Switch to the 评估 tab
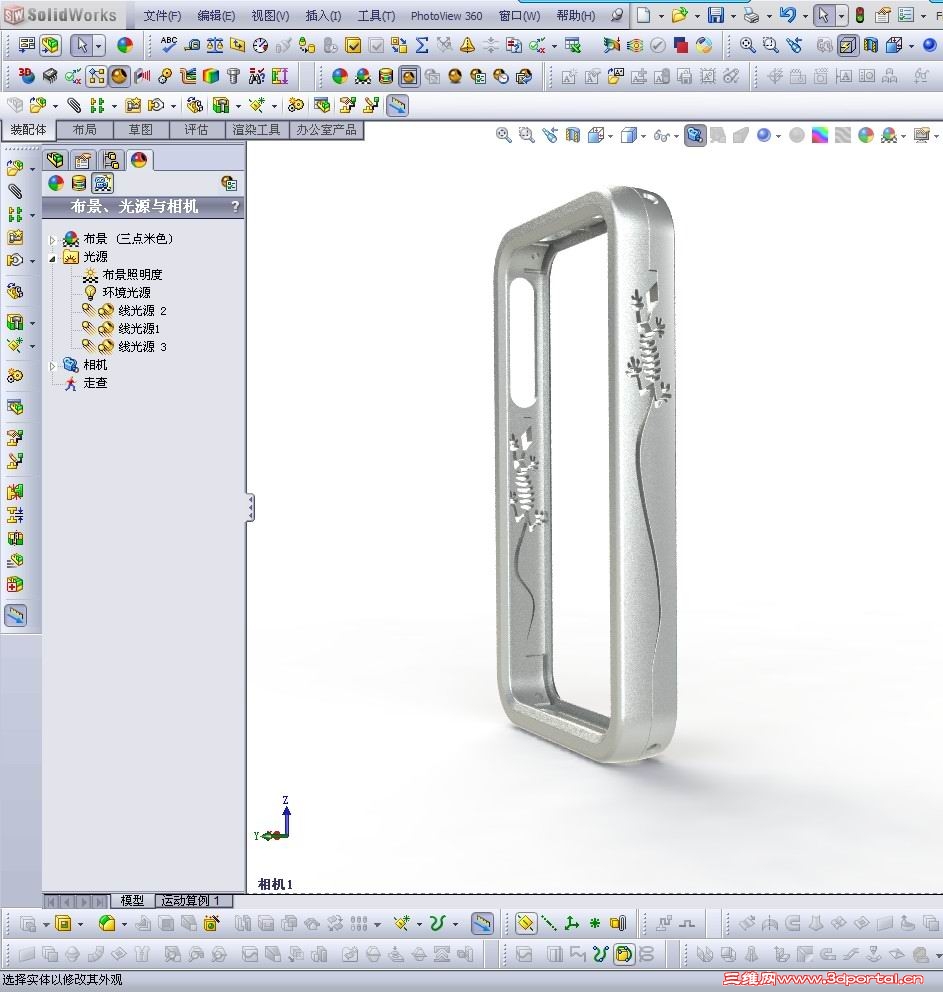 [x=196, y=130]
